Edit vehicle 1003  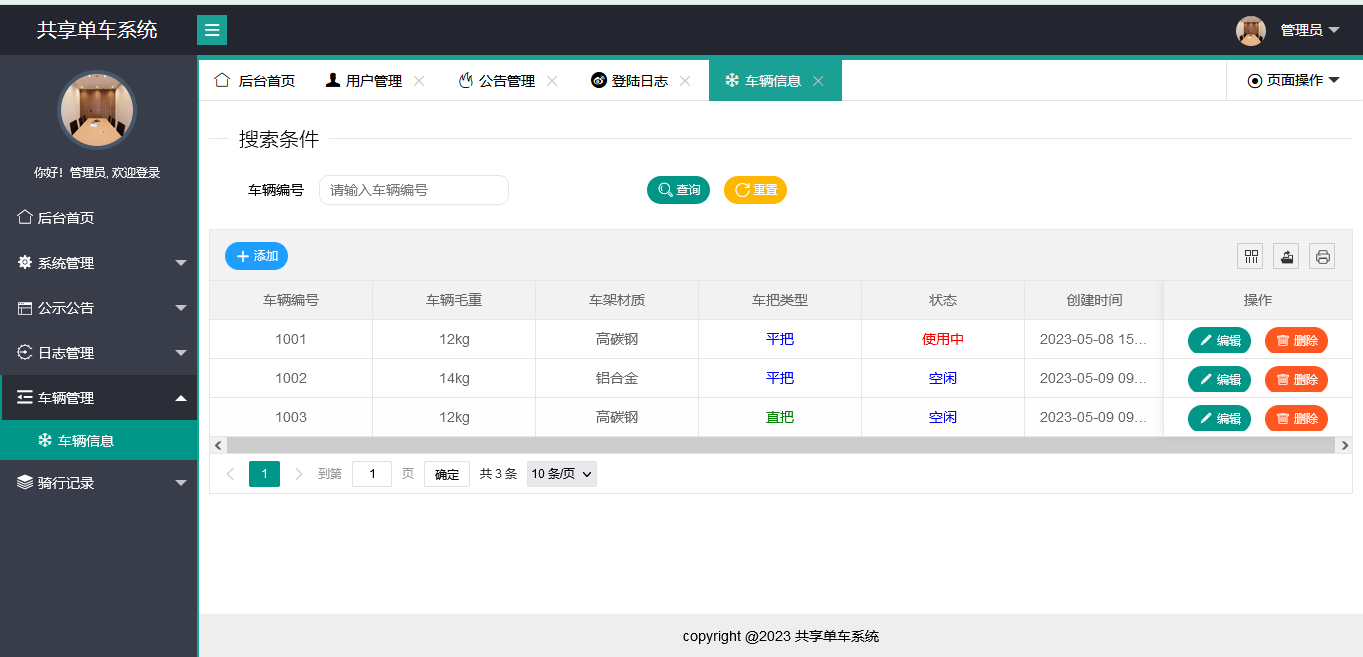click(x=1219, y=418)
